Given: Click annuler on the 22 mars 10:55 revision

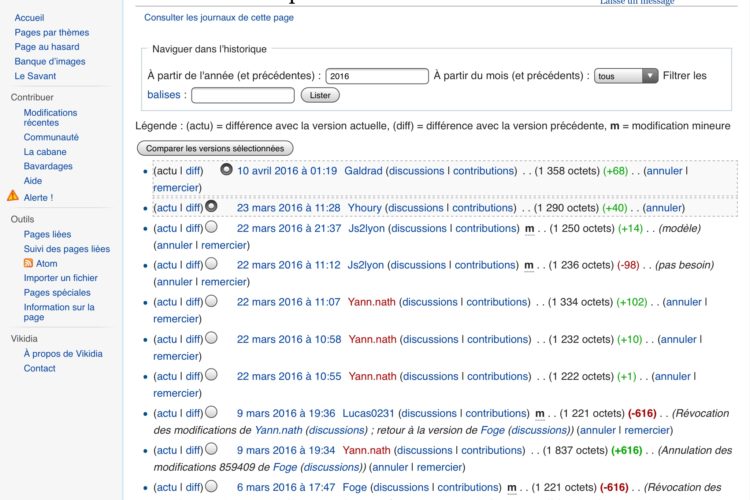Looking at the screenshot, I should (673, 377).
